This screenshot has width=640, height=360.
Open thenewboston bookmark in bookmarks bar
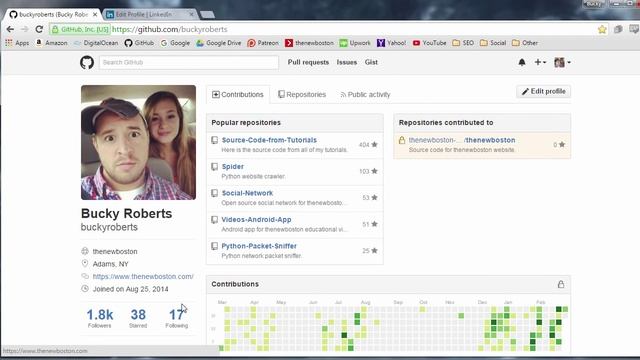coord(309,43)
